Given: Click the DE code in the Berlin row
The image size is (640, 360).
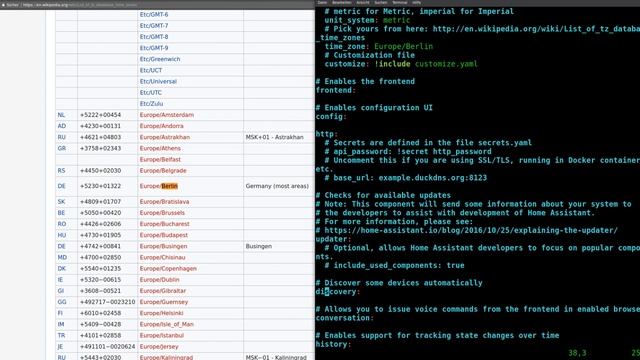Looking at the screenshot, I should click(61, 186).
